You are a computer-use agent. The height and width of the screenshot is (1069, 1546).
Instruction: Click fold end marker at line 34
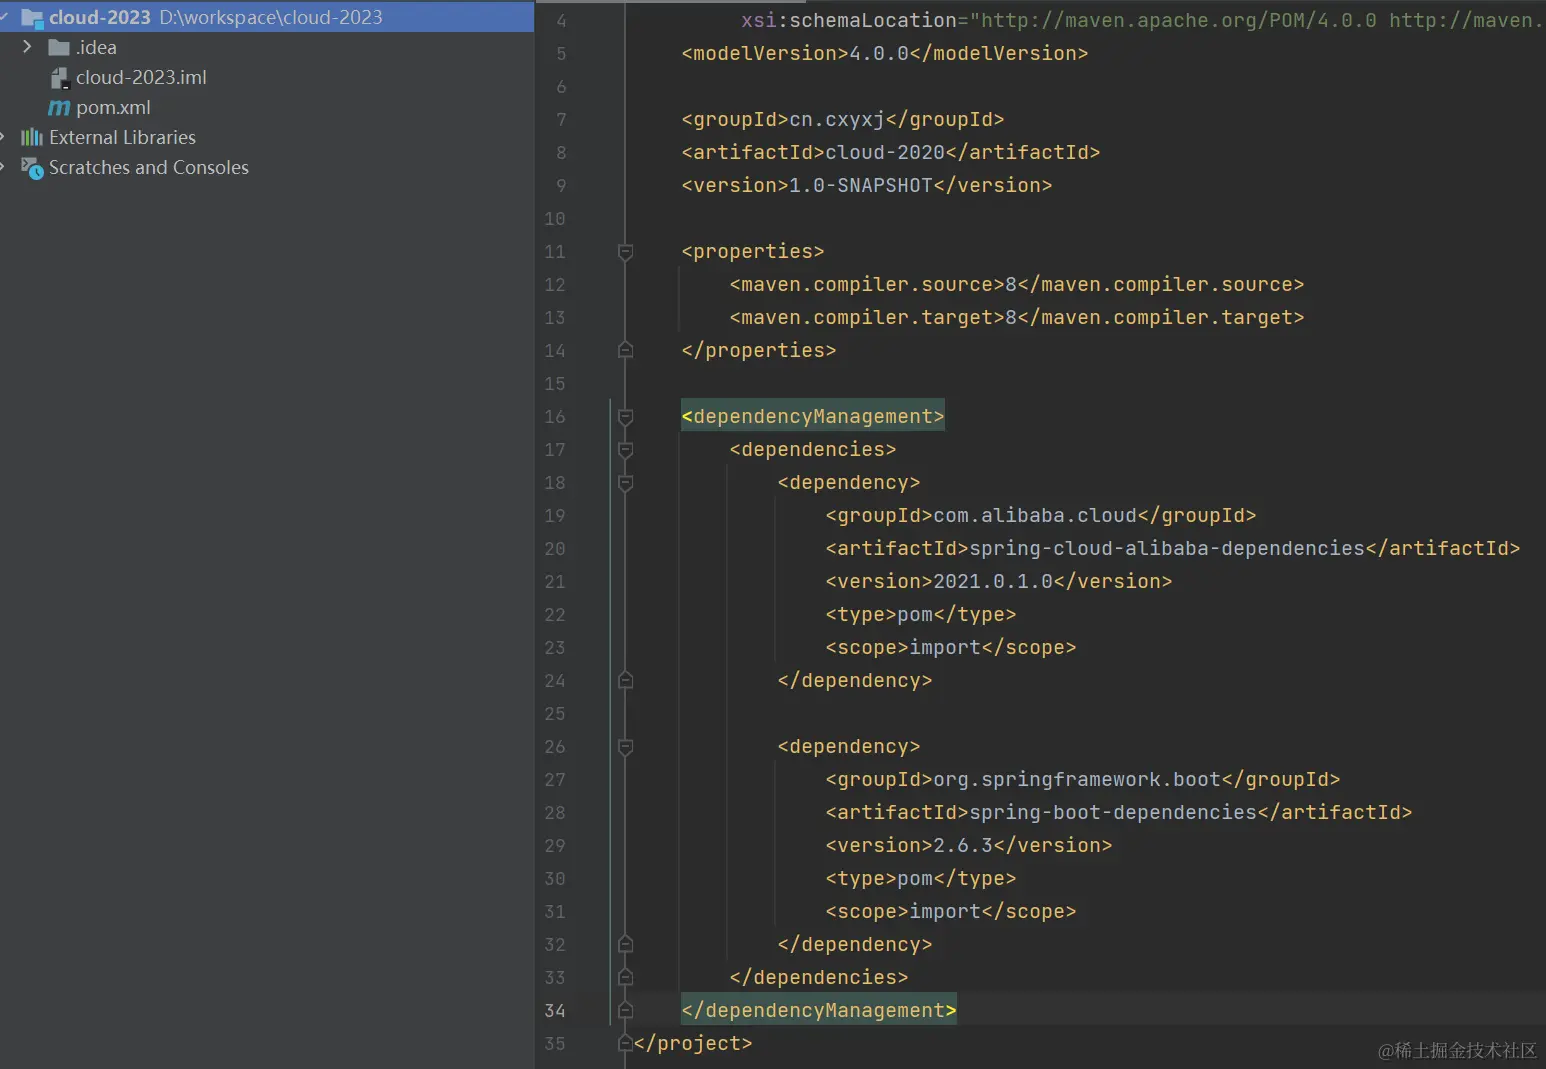click(625, 1010)
